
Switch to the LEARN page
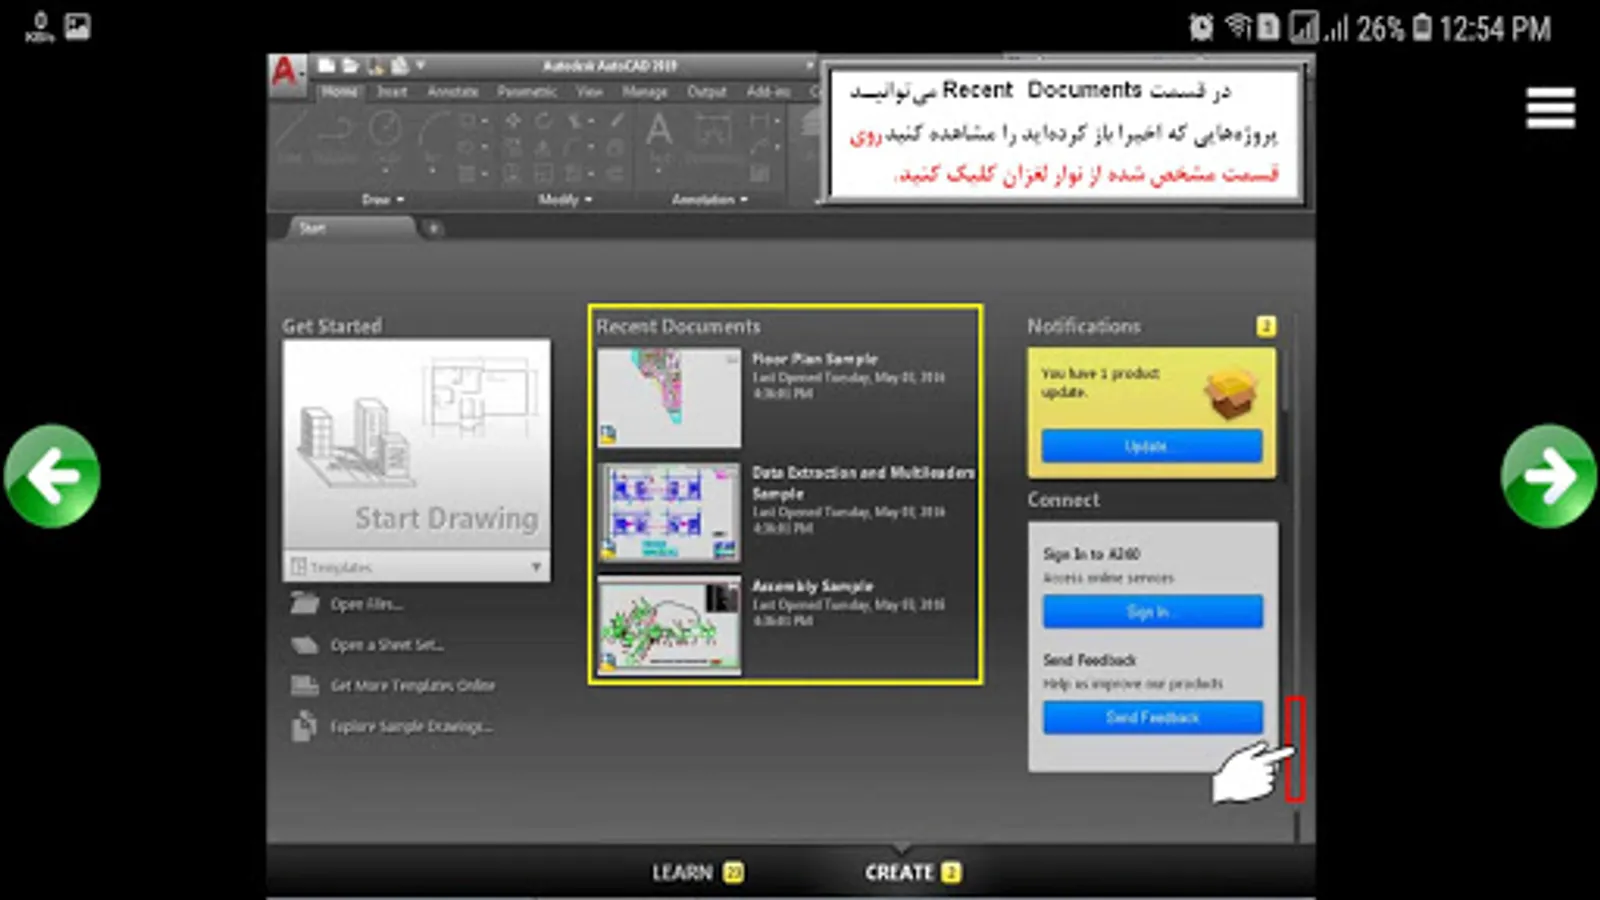pos(697,872)
